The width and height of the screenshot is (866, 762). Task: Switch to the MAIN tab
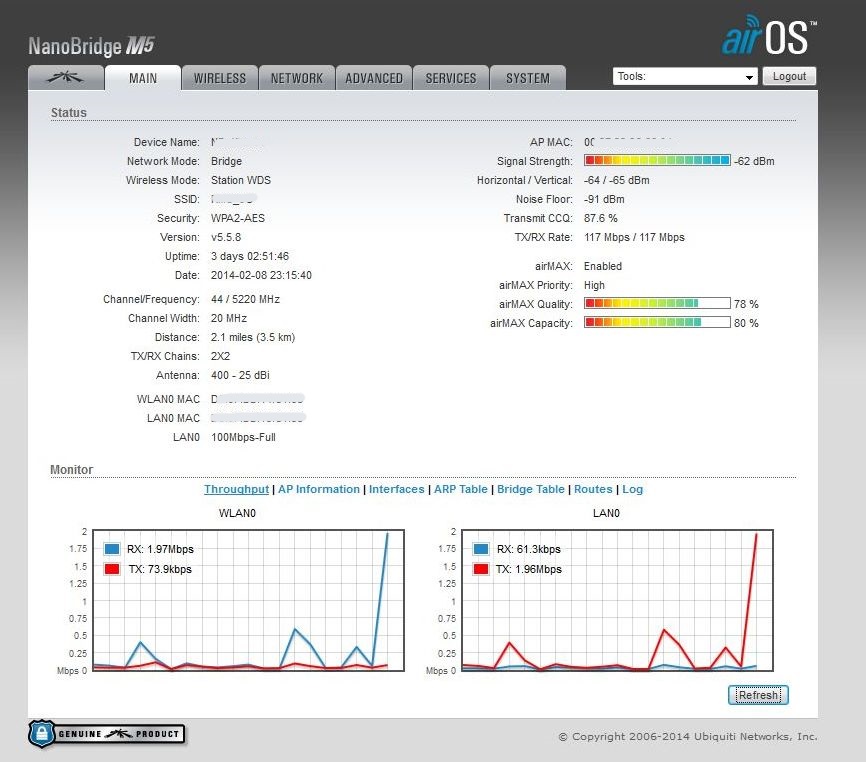click(143, 78)
